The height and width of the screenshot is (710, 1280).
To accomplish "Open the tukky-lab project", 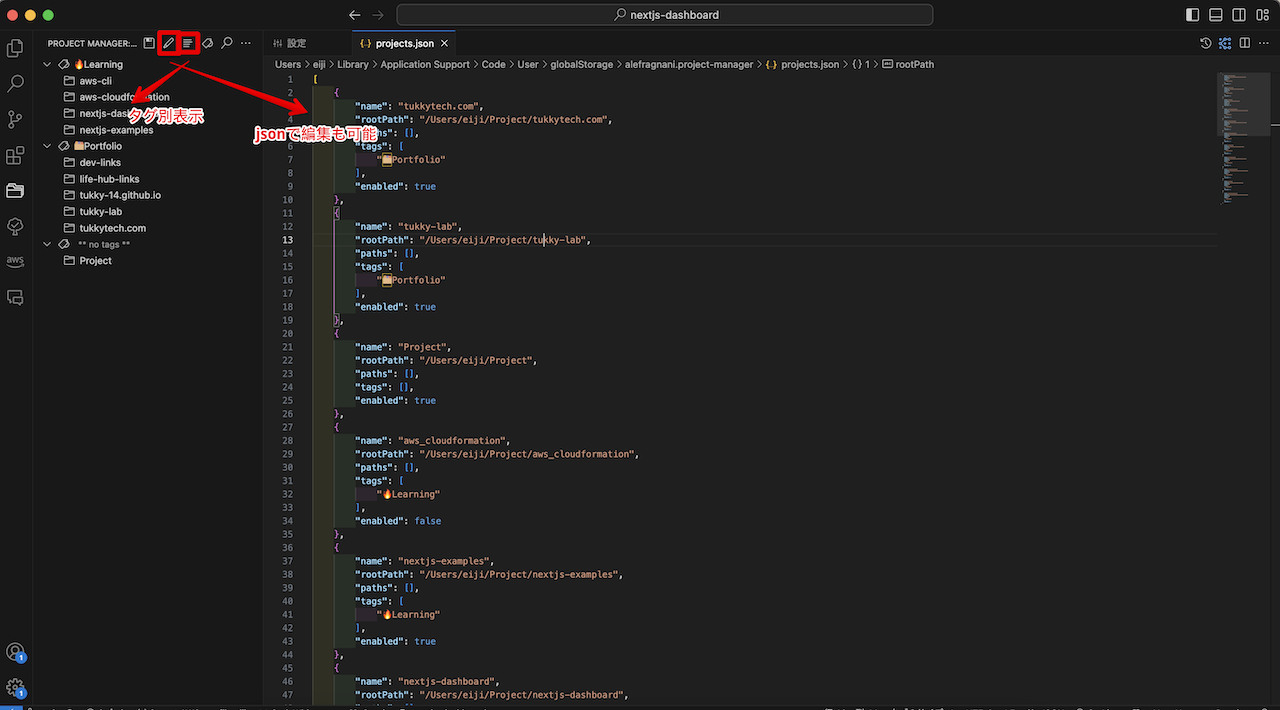I will click(x=101, y=212).
